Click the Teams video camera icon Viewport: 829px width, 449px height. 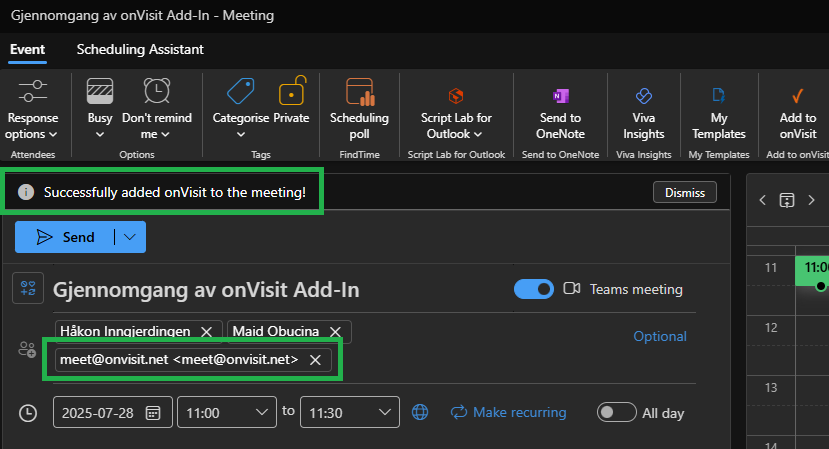point(572,288)
